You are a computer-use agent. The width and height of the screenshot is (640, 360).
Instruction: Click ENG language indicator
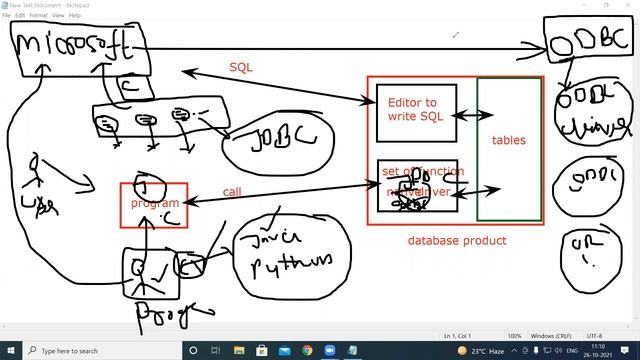[x=572, y=351]
